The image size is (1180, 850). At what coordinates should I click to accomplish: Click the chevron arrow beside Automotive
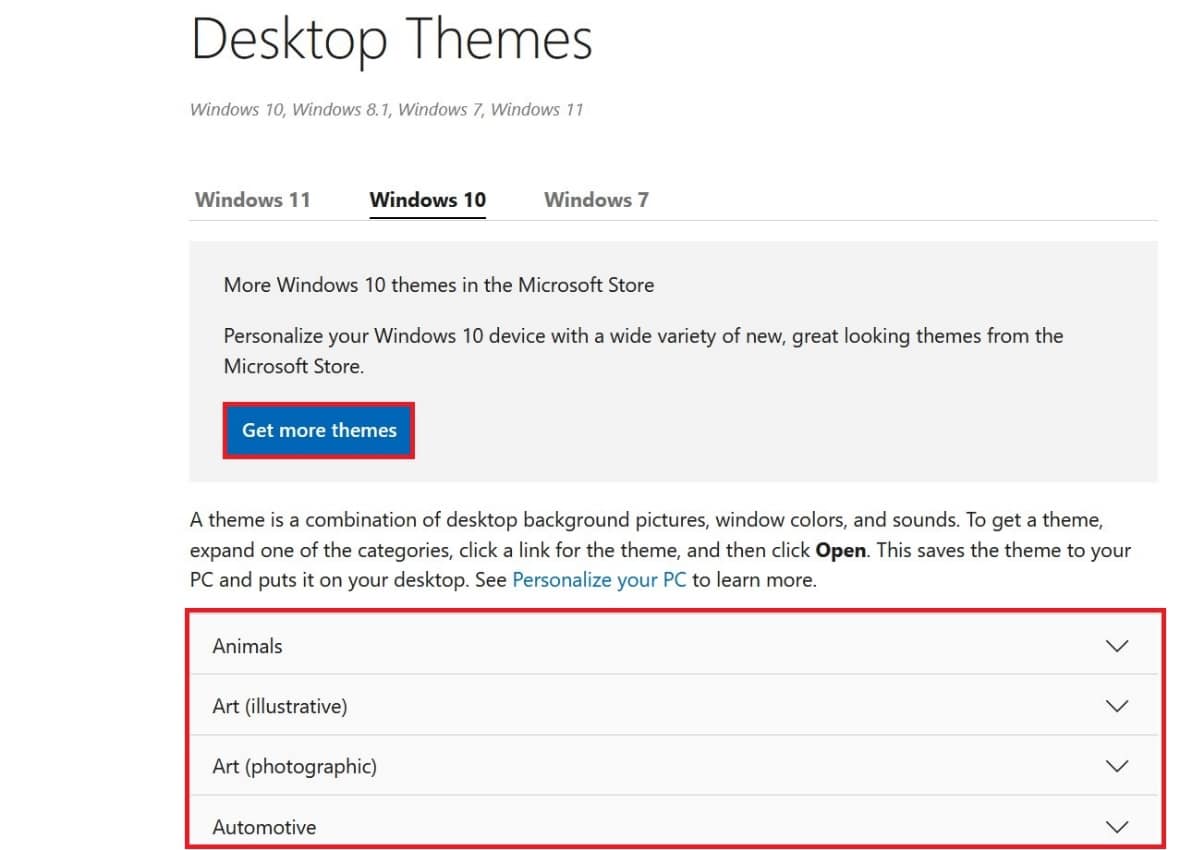pyautogui.click(x=1117, y=826)
